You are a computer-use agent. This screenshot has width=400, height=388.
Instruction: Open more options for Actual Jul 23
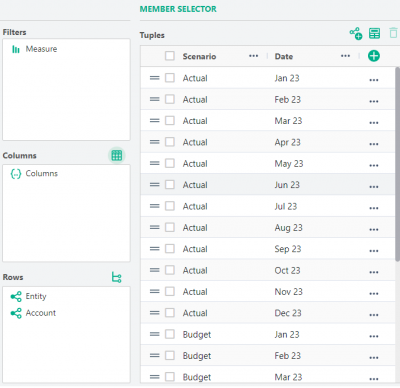(374, 208)
